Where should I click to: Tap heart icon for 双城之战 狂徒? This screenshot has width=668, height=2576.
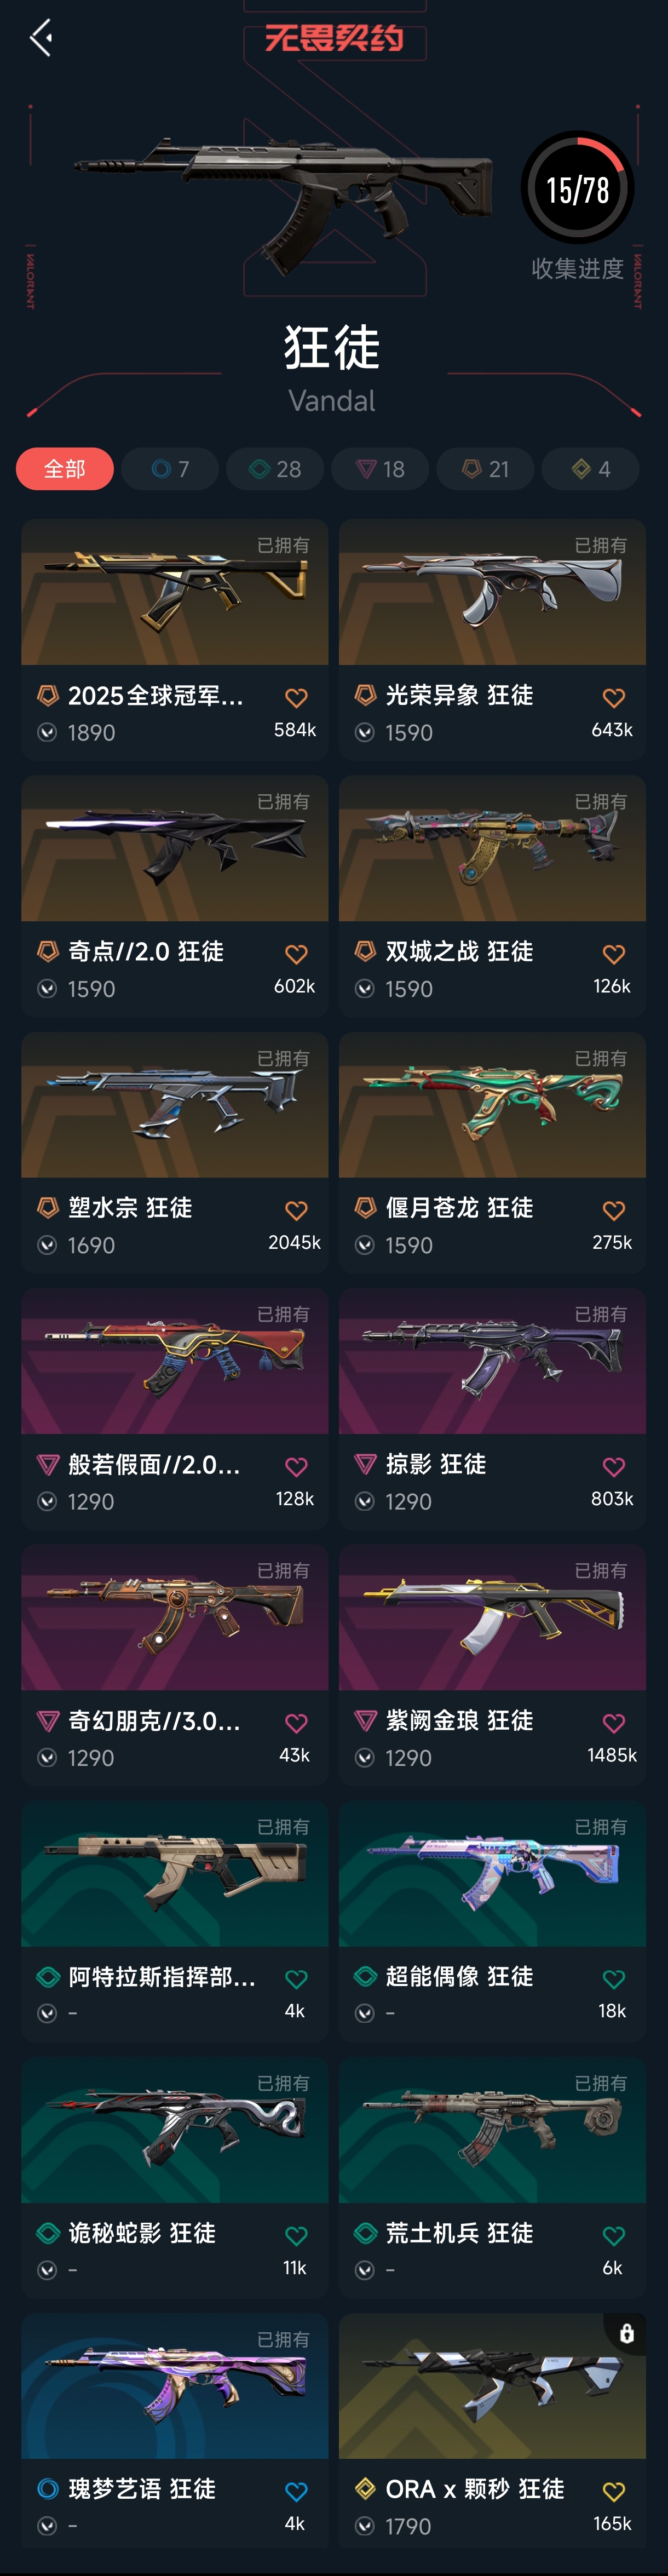coord(614,954)
